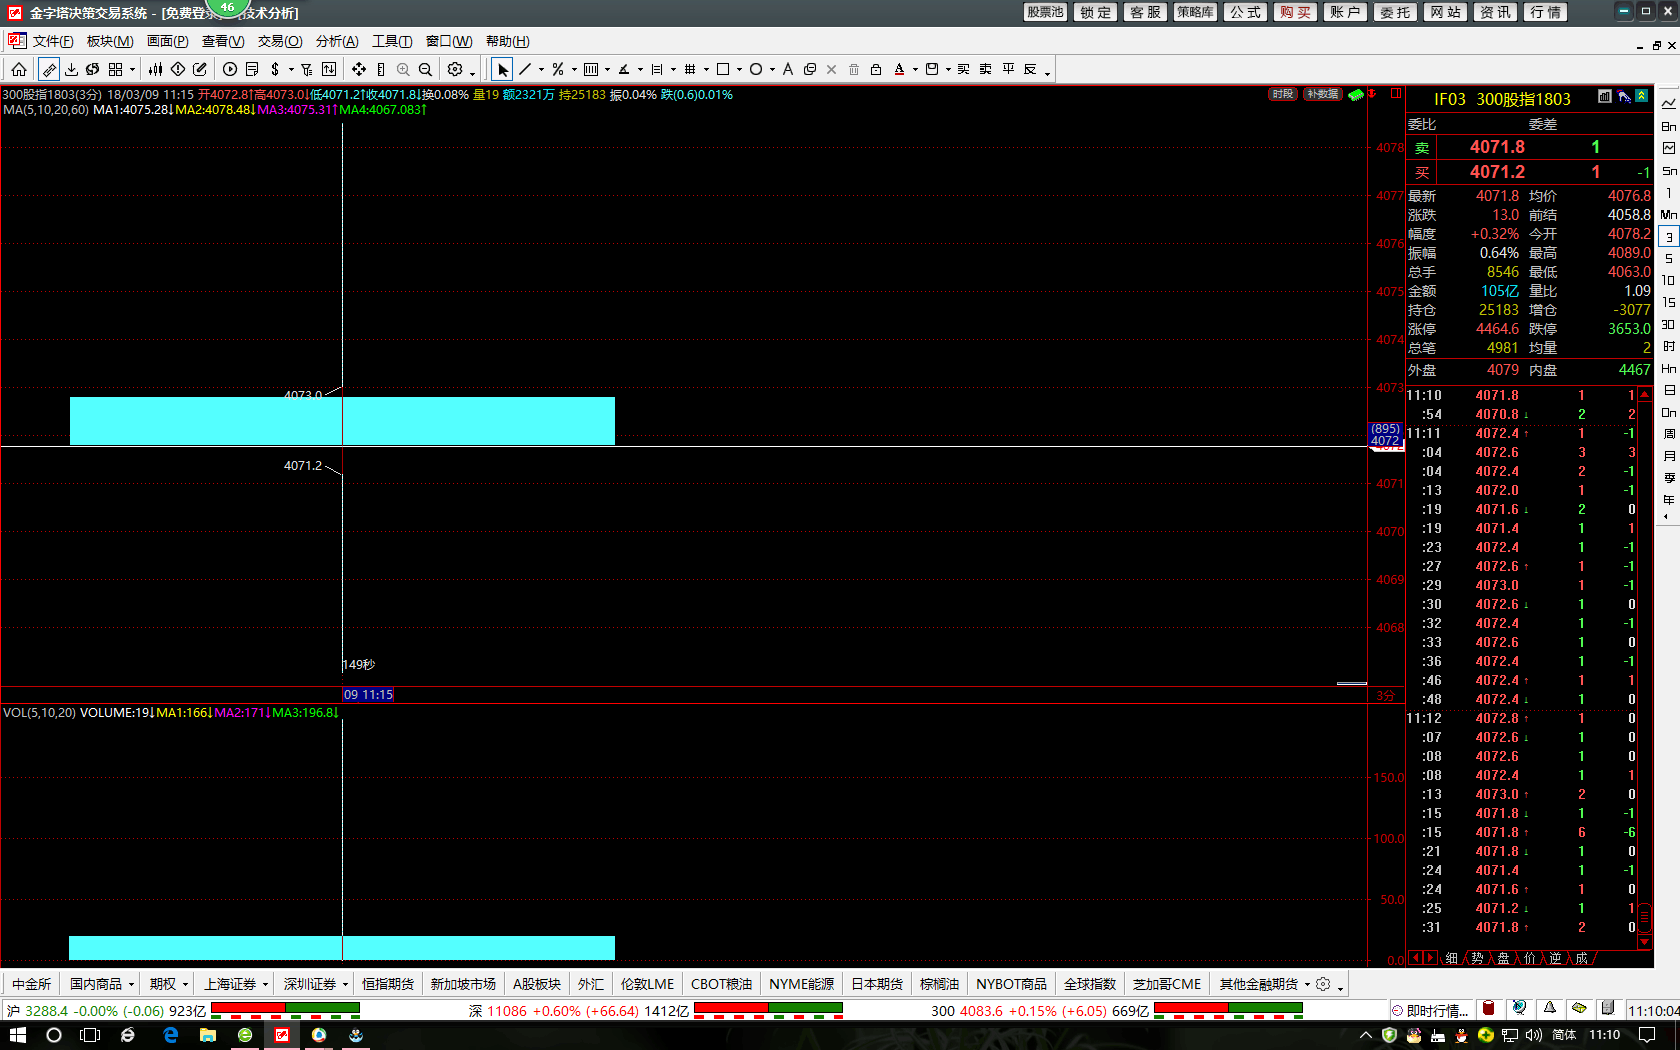Click the refresh cycle icon

[93, 69]
